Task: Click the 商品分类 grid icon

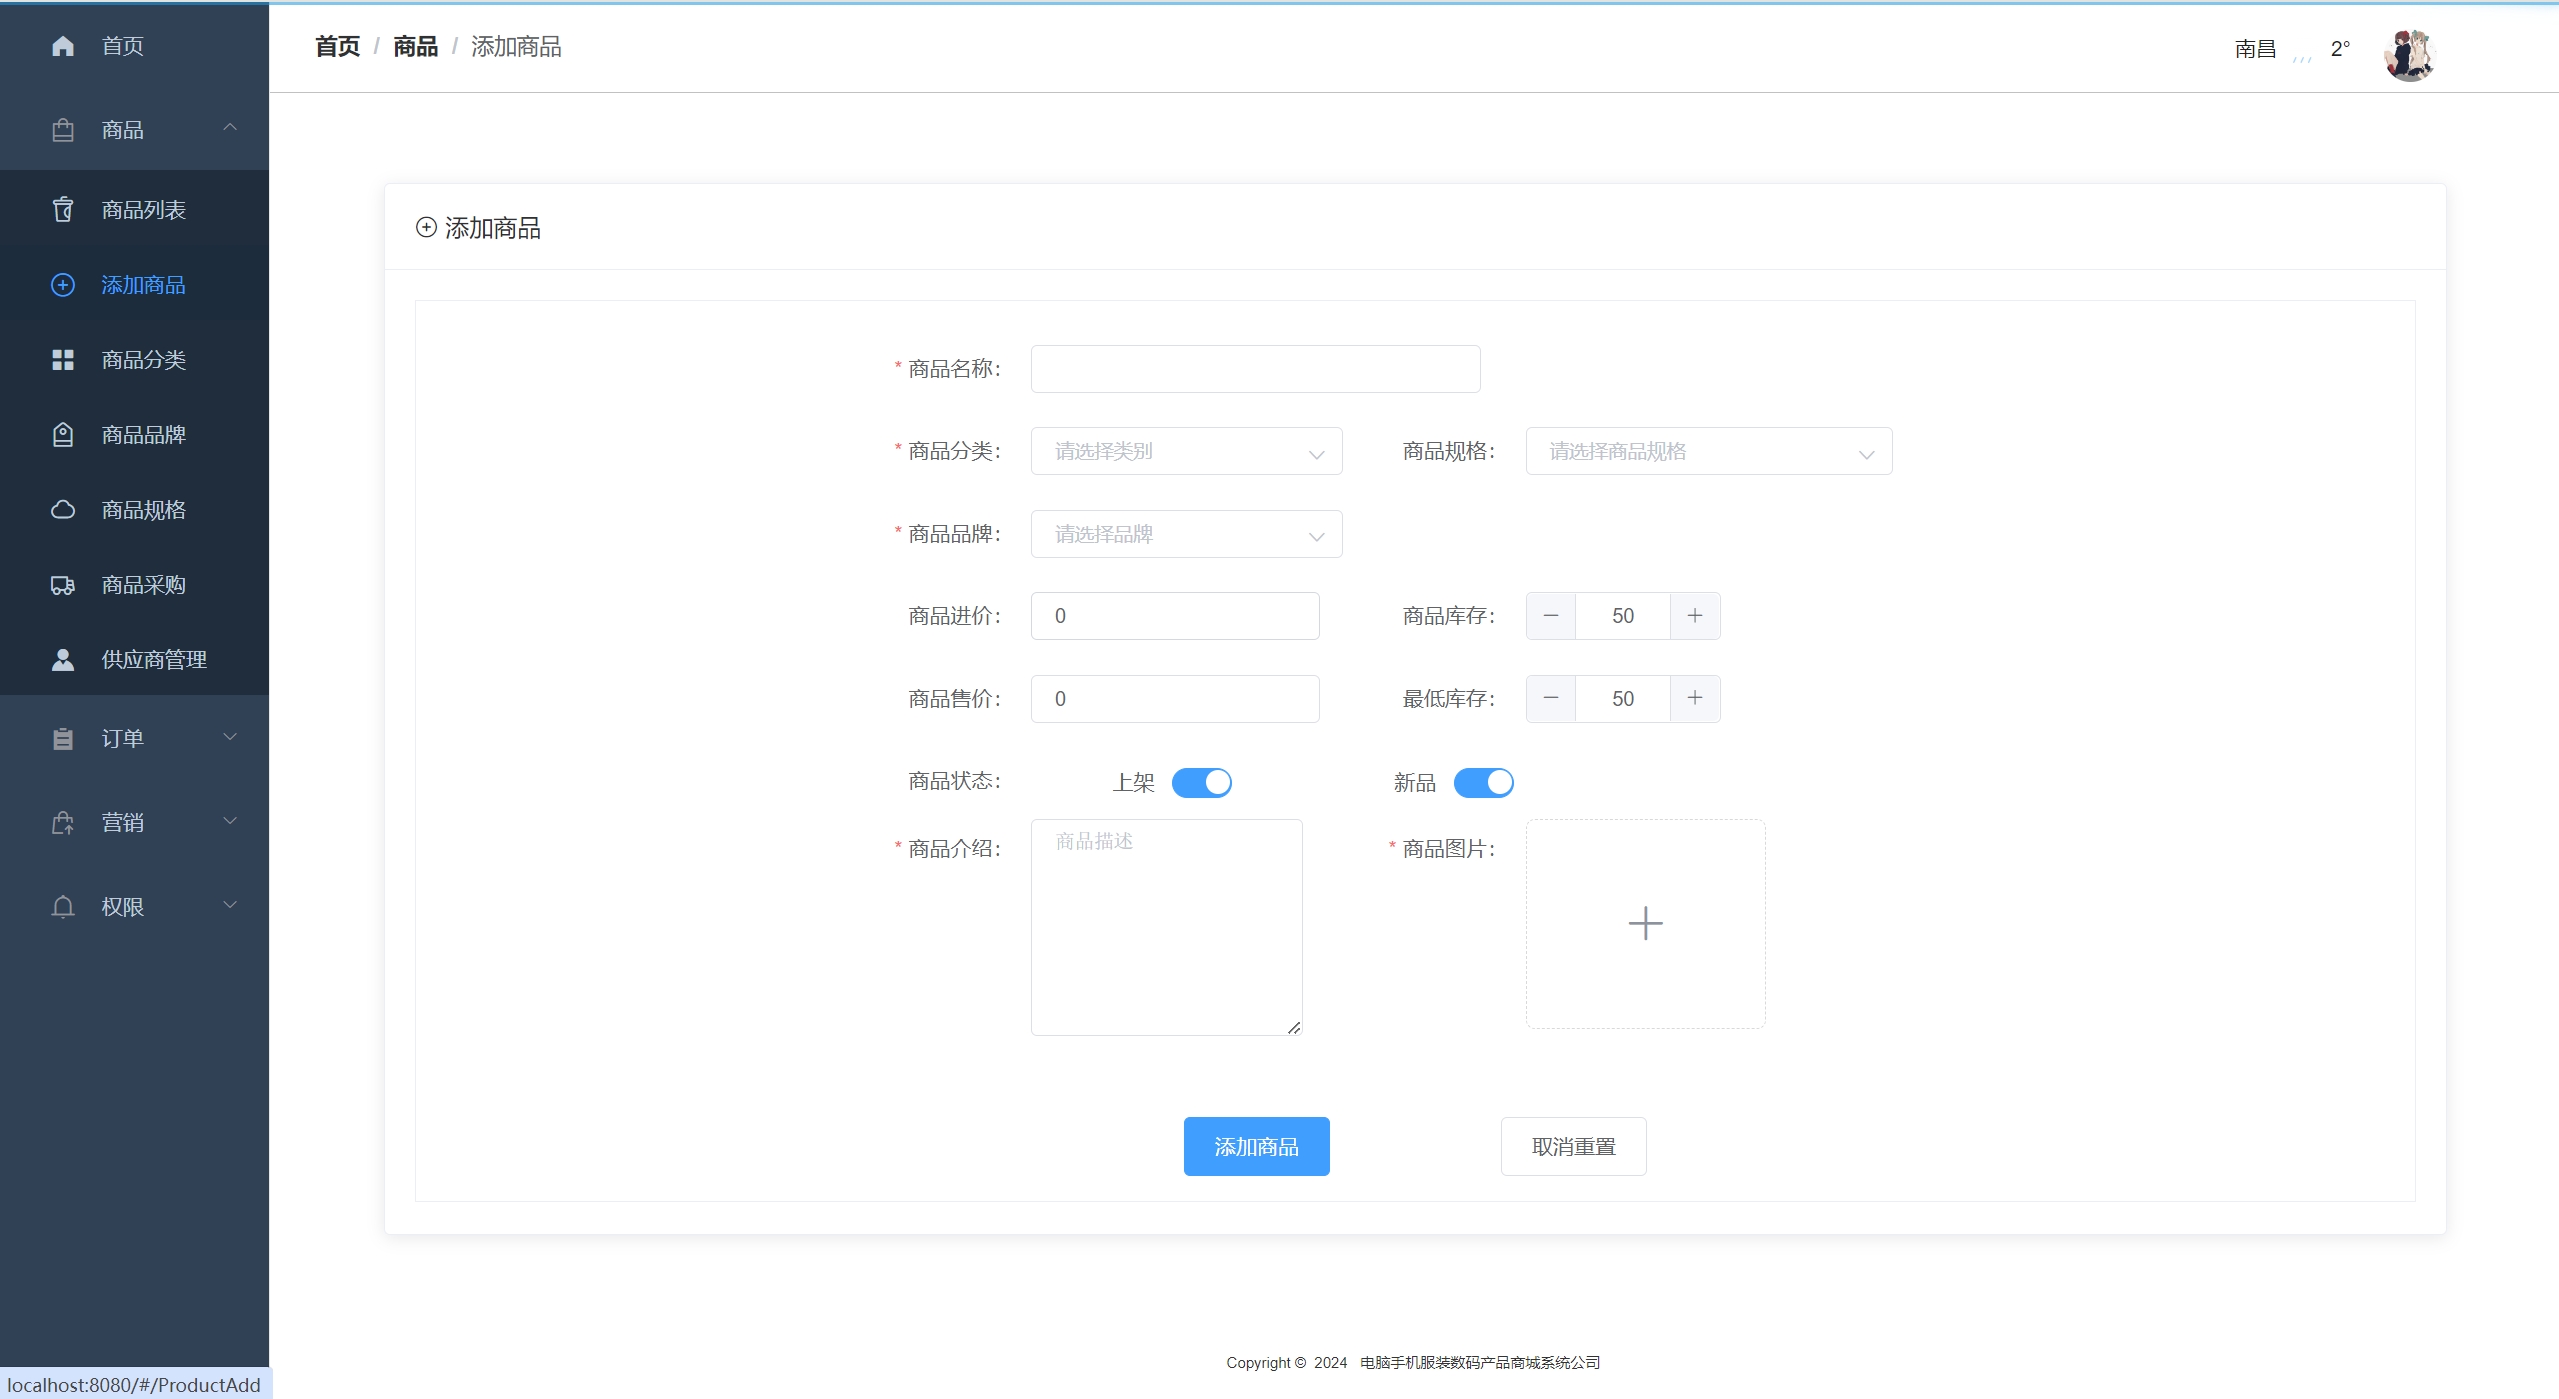Action: [63, 360]
